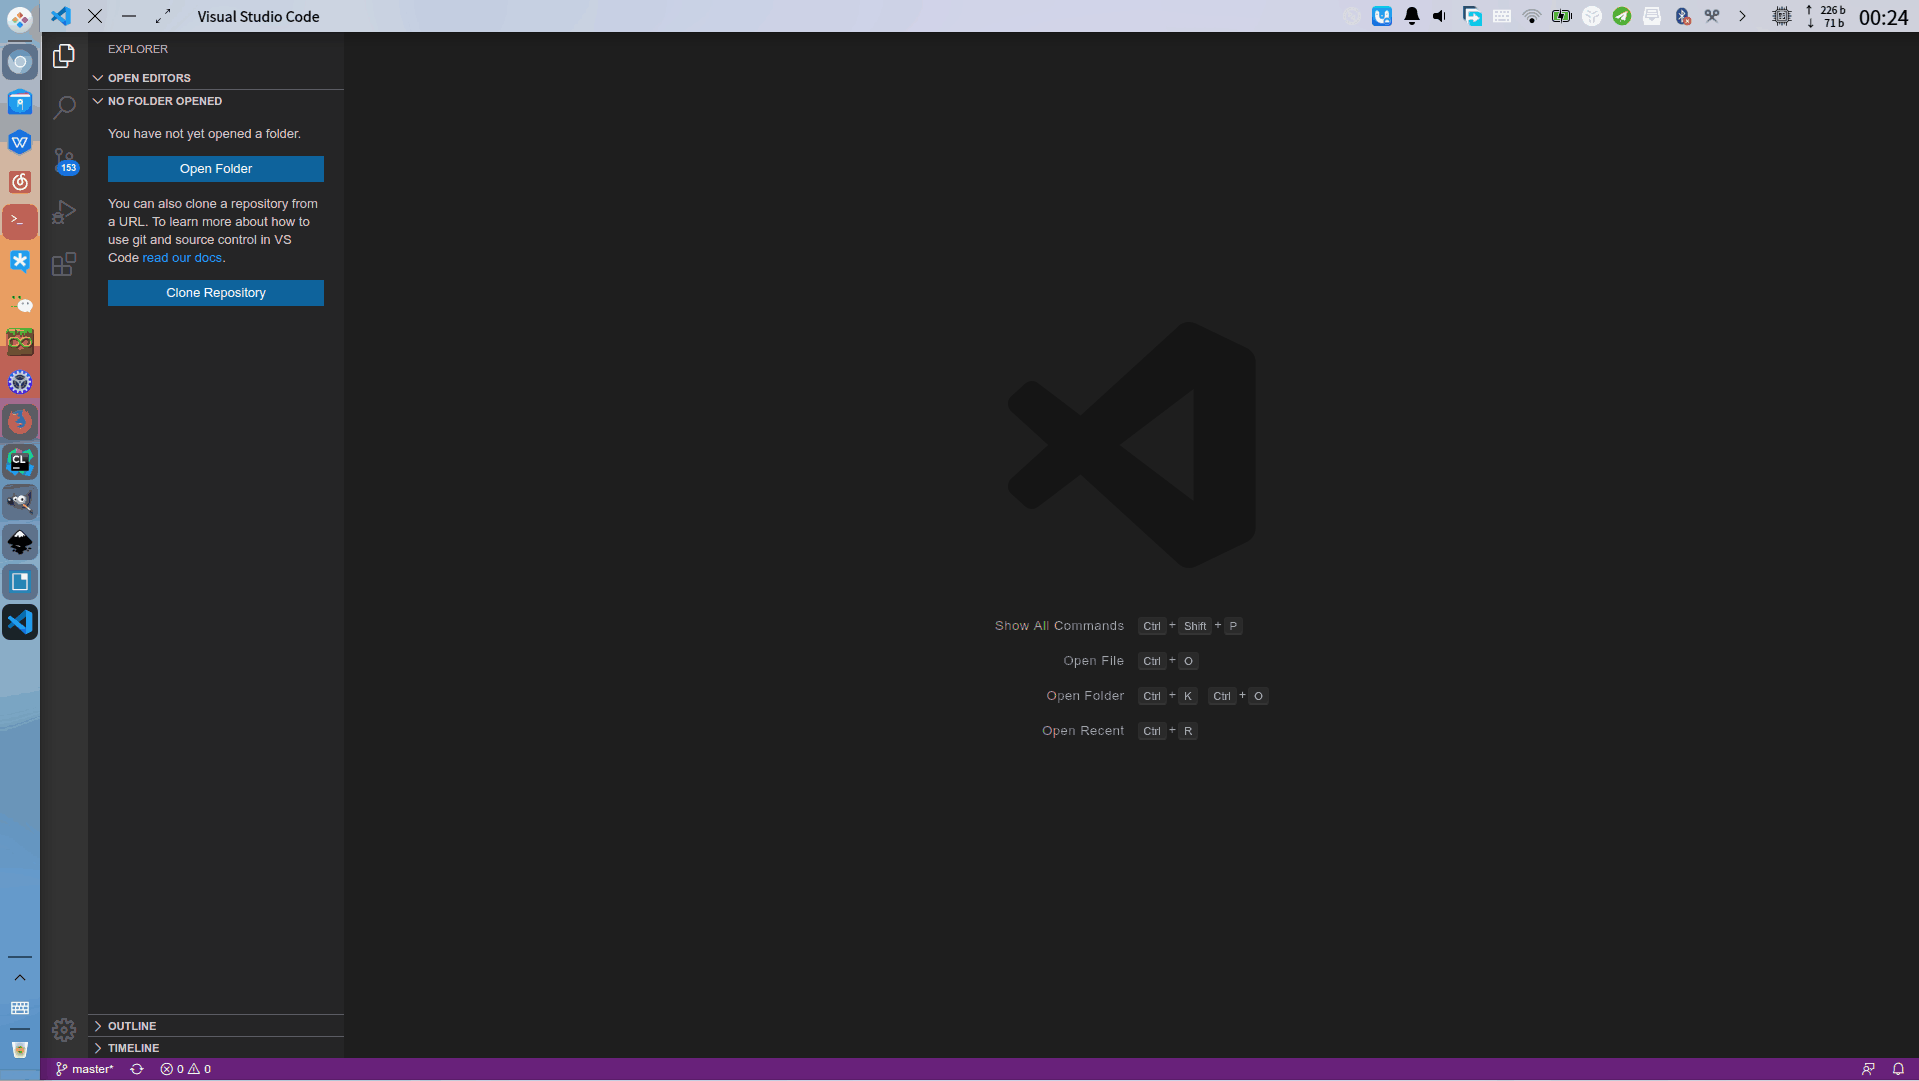Launch the terminal from the dock
1919x1081 pixels.
pyautogui.click(x=20, y=221)
